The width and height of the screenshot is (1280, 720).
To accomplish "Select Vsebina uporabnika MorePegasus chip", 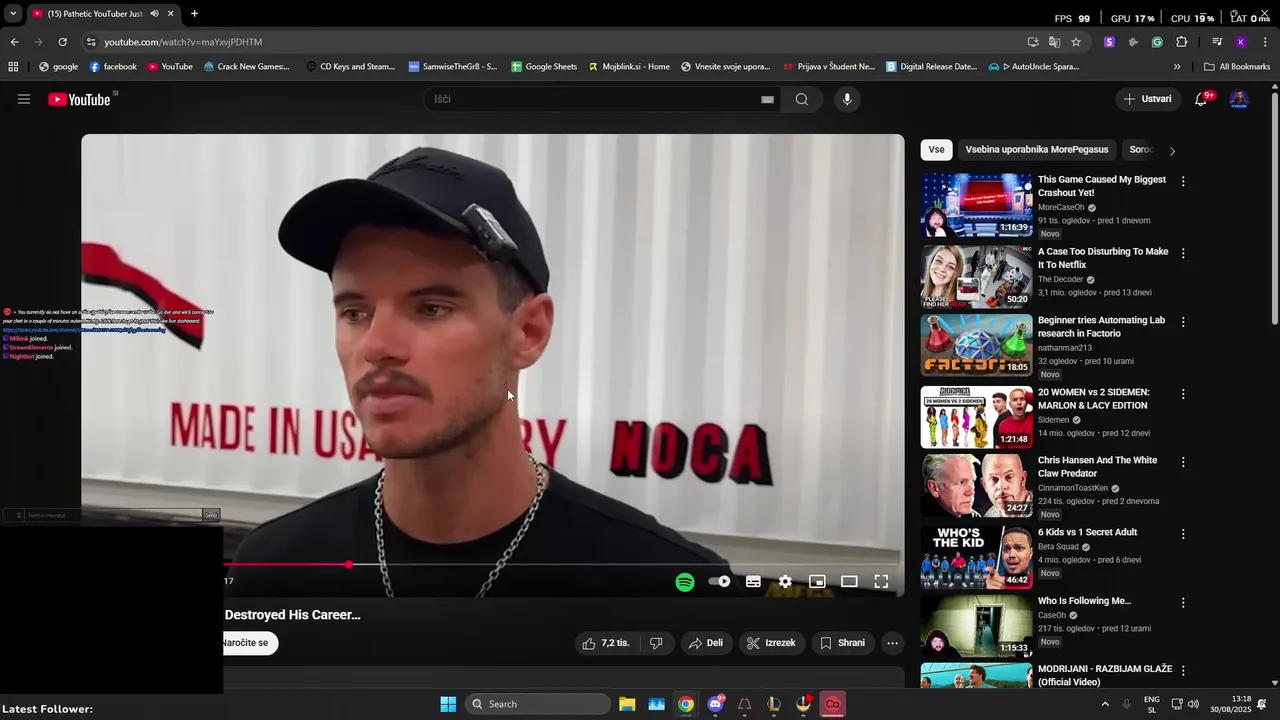I will 1036,150.
